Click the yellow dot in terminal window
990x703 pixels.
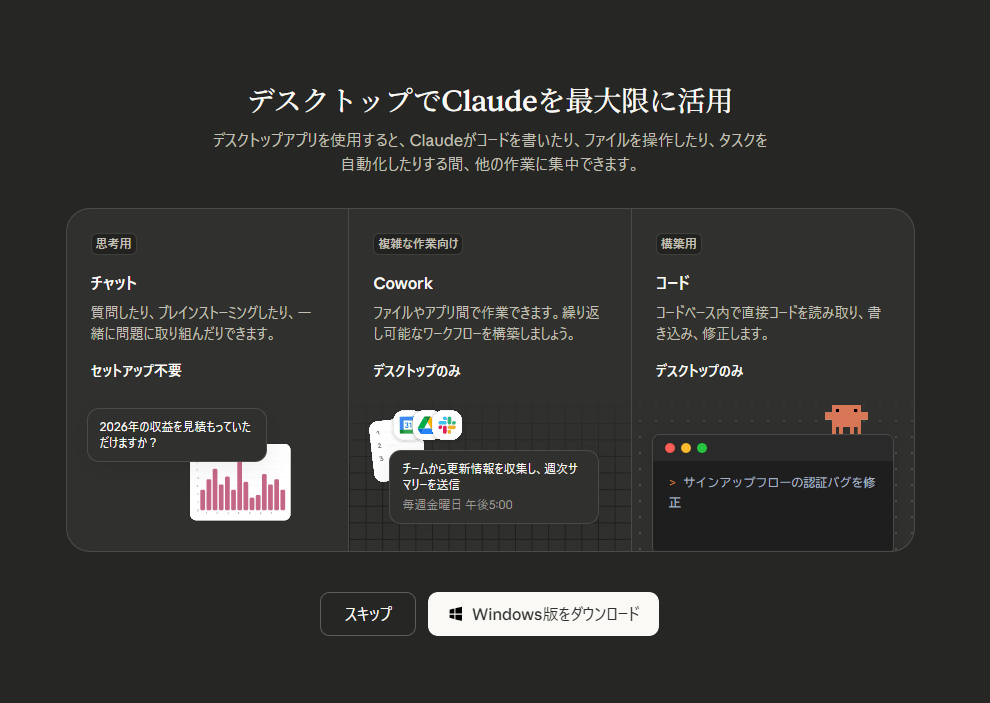pyautogui.click(x=686, y=448)
